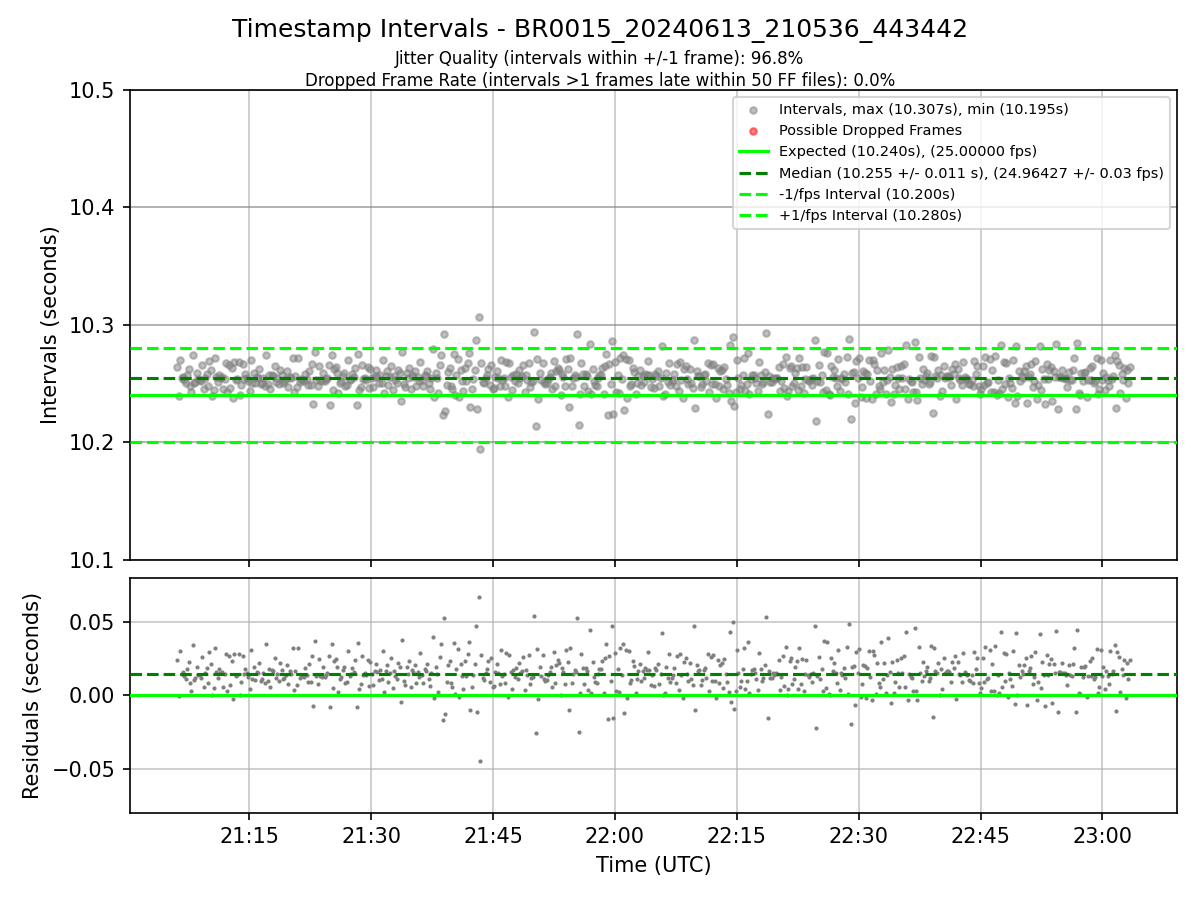Click the 10.5 y-axis tick label
1200x900 pixels.
[94, 91]
